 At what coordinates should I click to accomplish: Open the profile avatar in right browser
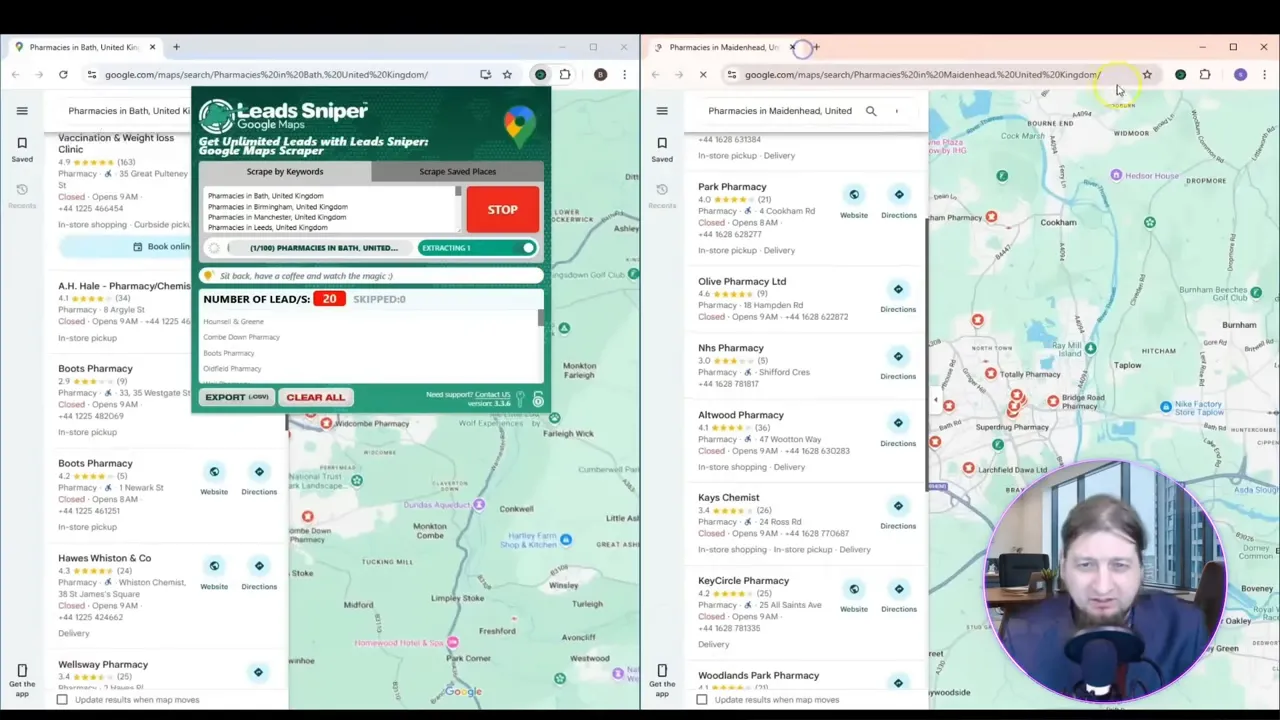tap(1240, 74)
